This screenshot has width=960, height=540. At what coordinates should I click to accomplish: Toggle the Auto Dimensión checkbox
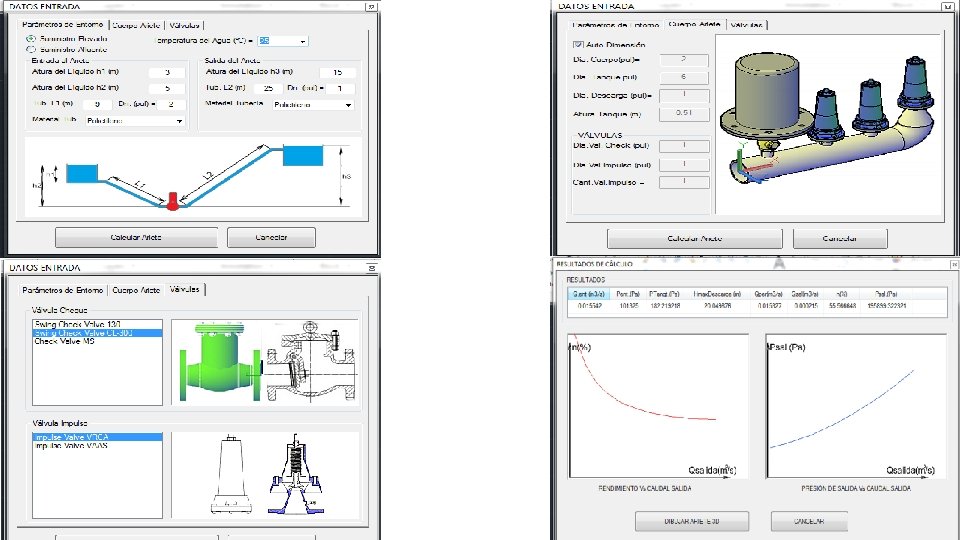click(578, 45)
